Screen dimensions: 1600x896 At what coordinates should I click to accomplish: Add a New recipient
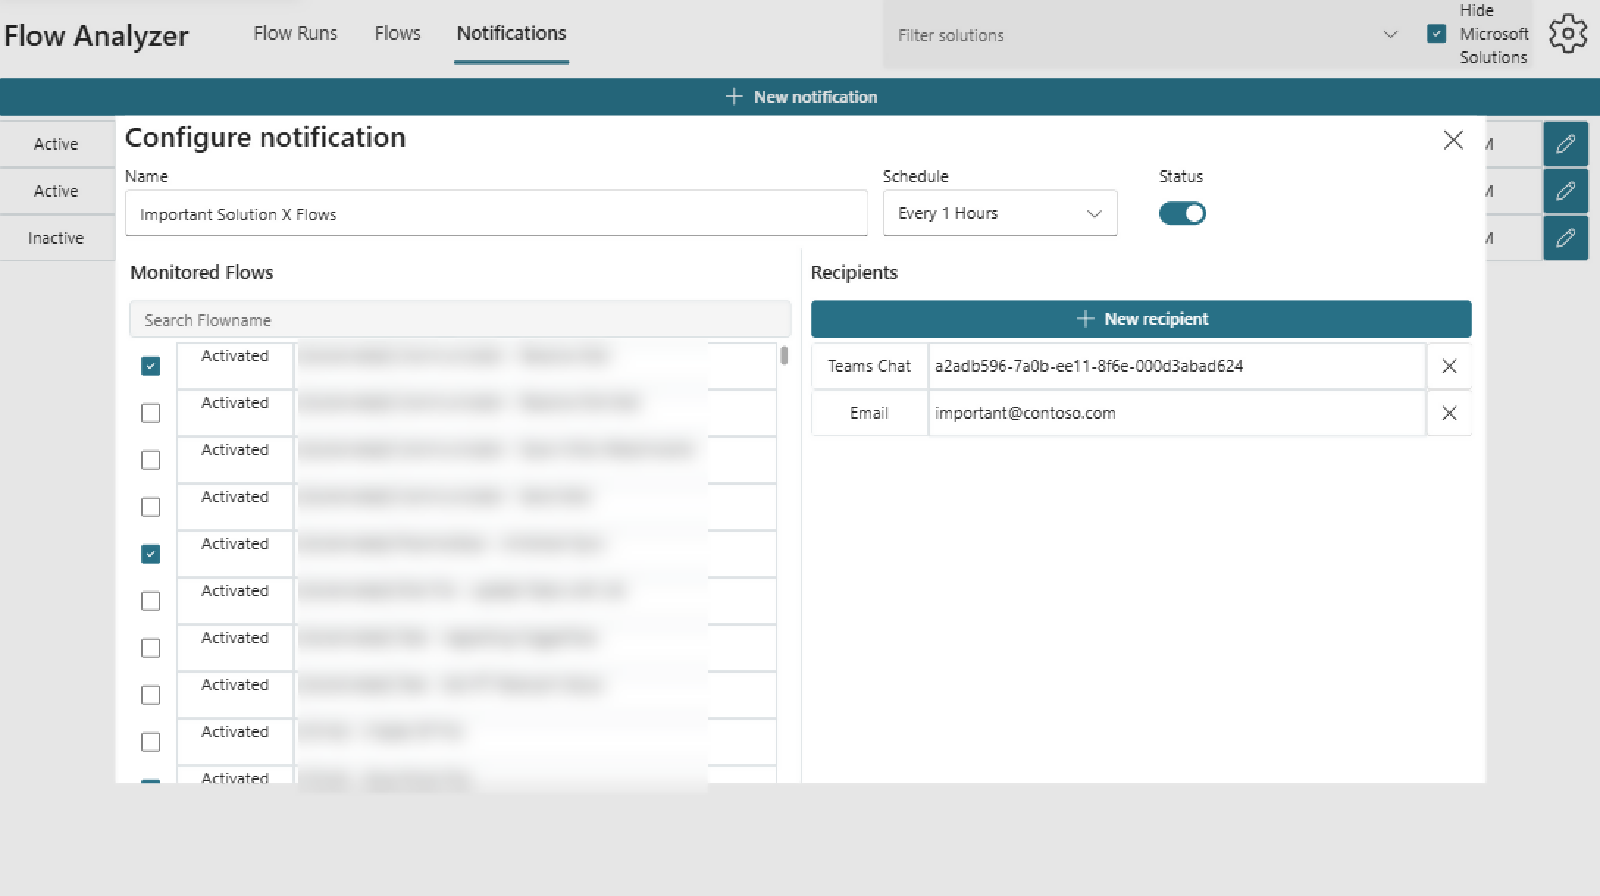[1141, 319]
